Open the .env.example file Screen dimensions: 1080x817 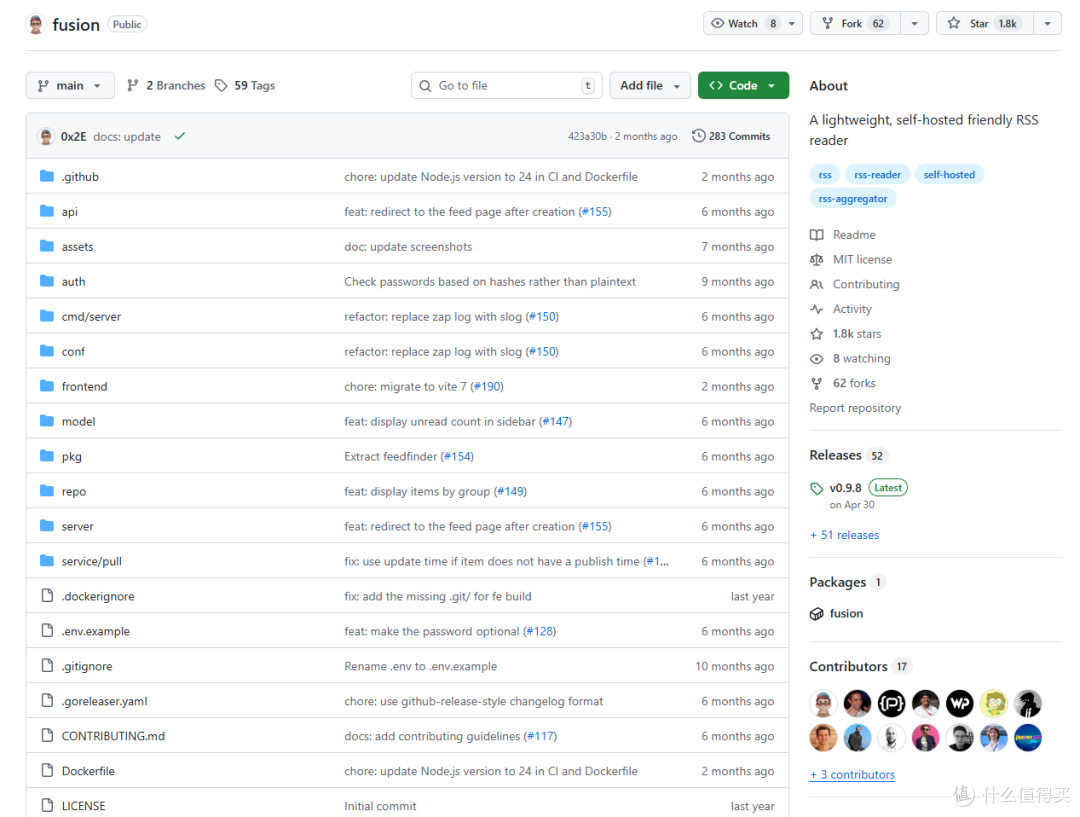96,632
